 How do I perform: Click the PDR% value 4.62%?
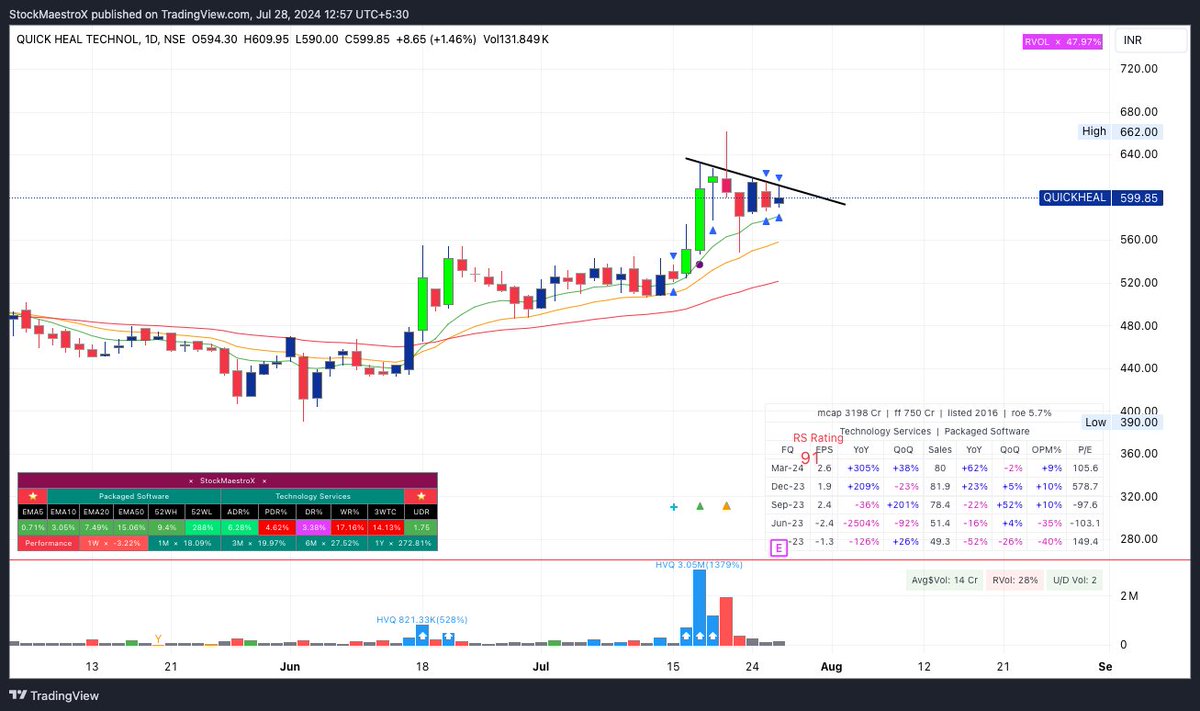(x=277, y=528)
